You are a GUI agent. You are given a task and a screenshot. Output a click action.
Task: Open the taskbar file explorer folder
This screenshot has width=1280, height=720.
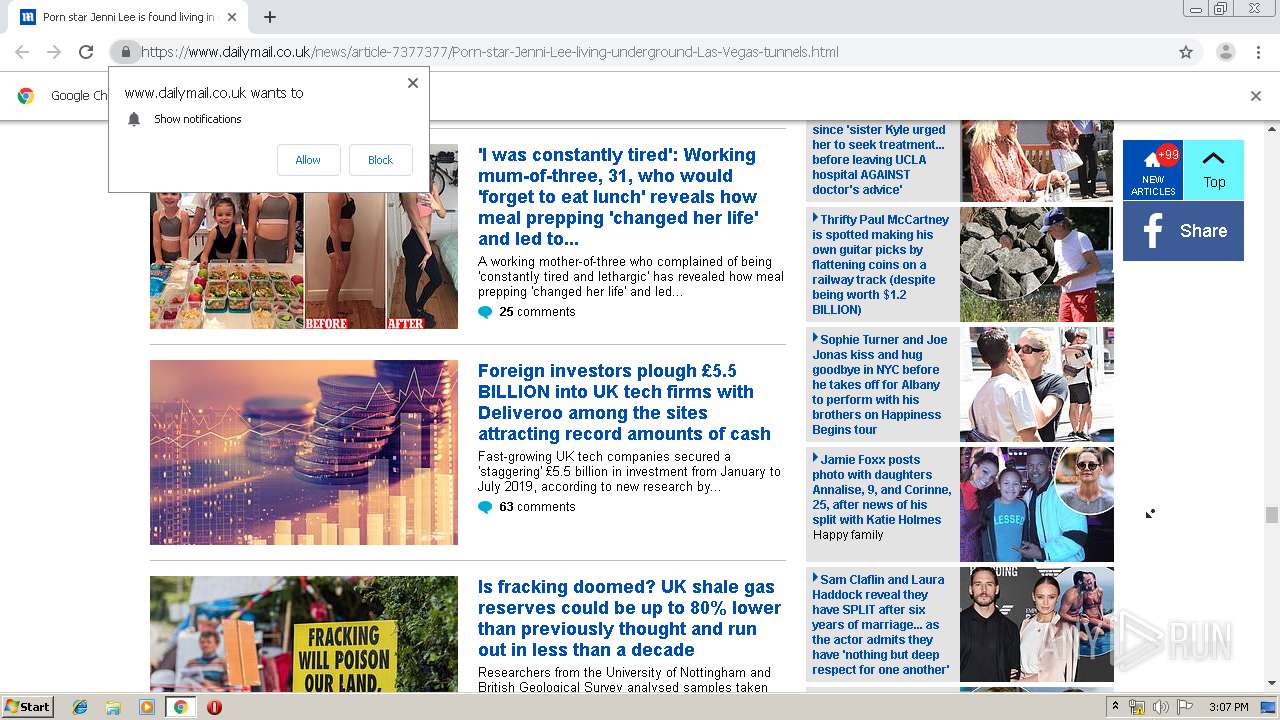point(113,707)
